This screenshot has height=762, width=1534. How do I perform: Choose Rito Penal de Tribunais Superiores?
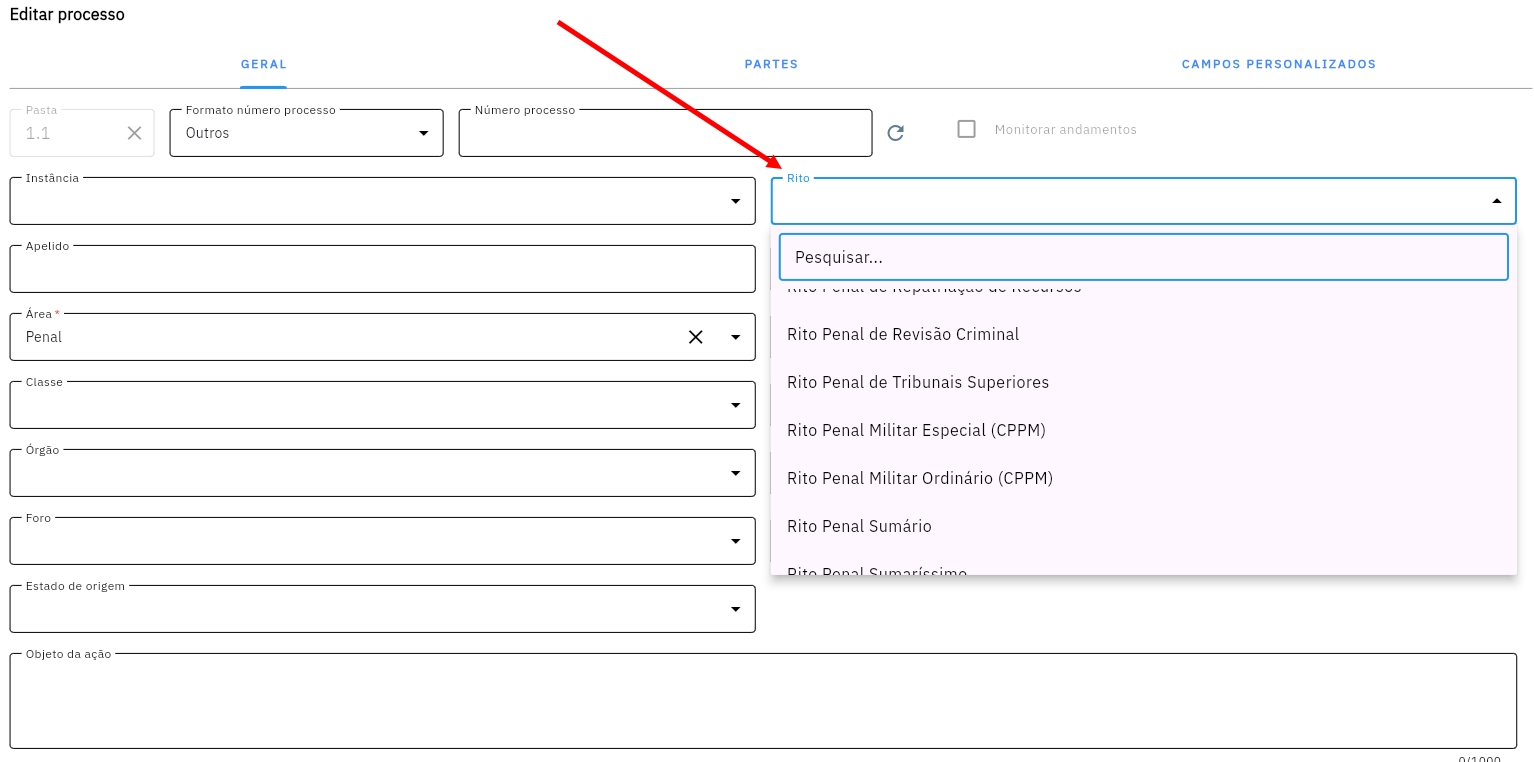point(918,382)
